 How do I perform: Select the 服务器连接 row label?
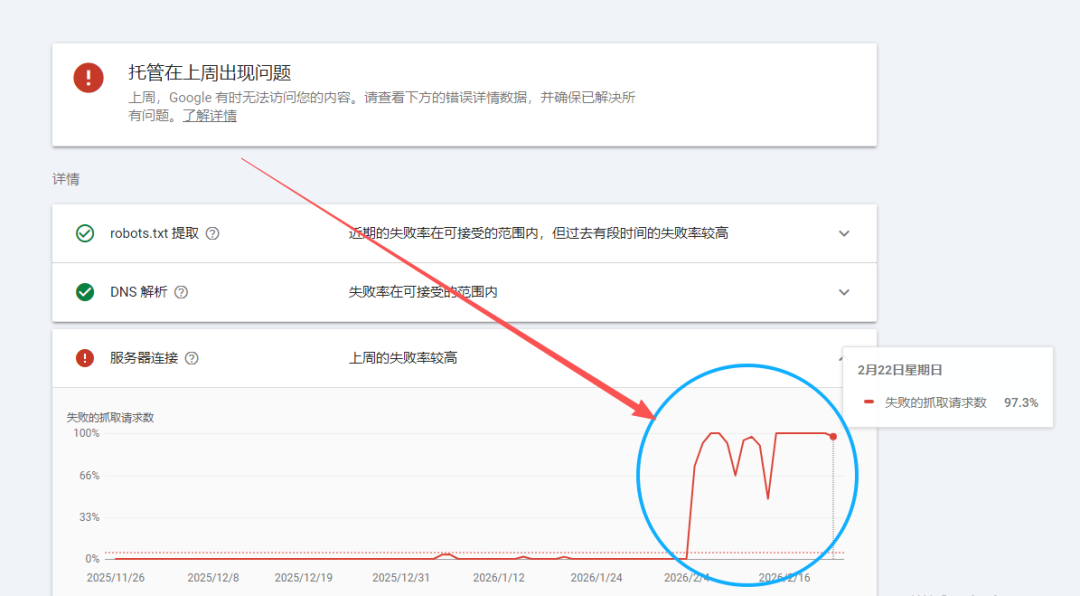tap(144, 358)
